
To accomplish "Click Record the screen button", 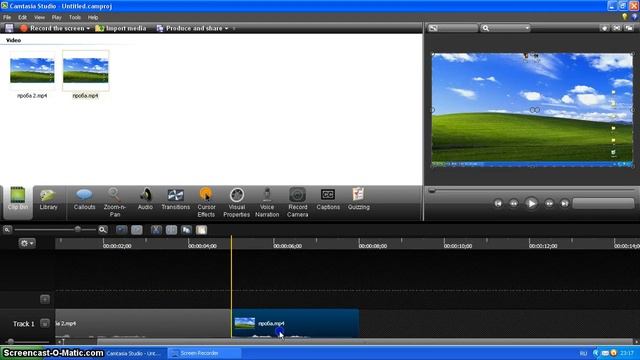I will point(53,28).
